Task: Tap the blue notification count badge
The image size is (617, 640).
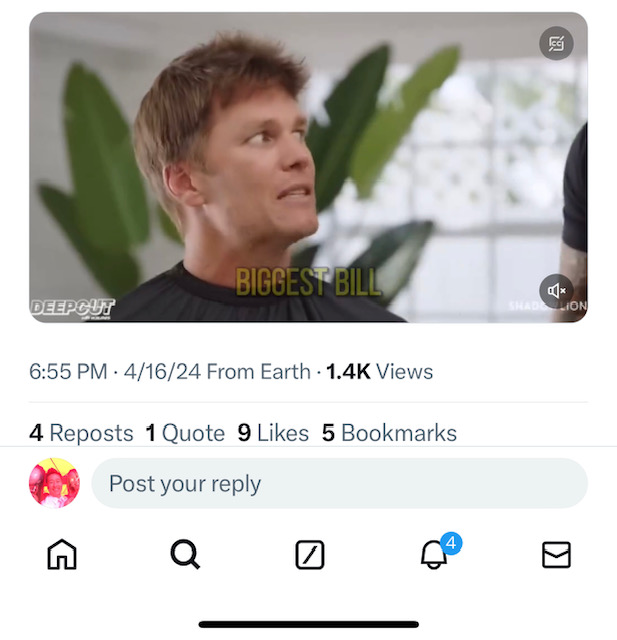Action: (x=451, y=543)
